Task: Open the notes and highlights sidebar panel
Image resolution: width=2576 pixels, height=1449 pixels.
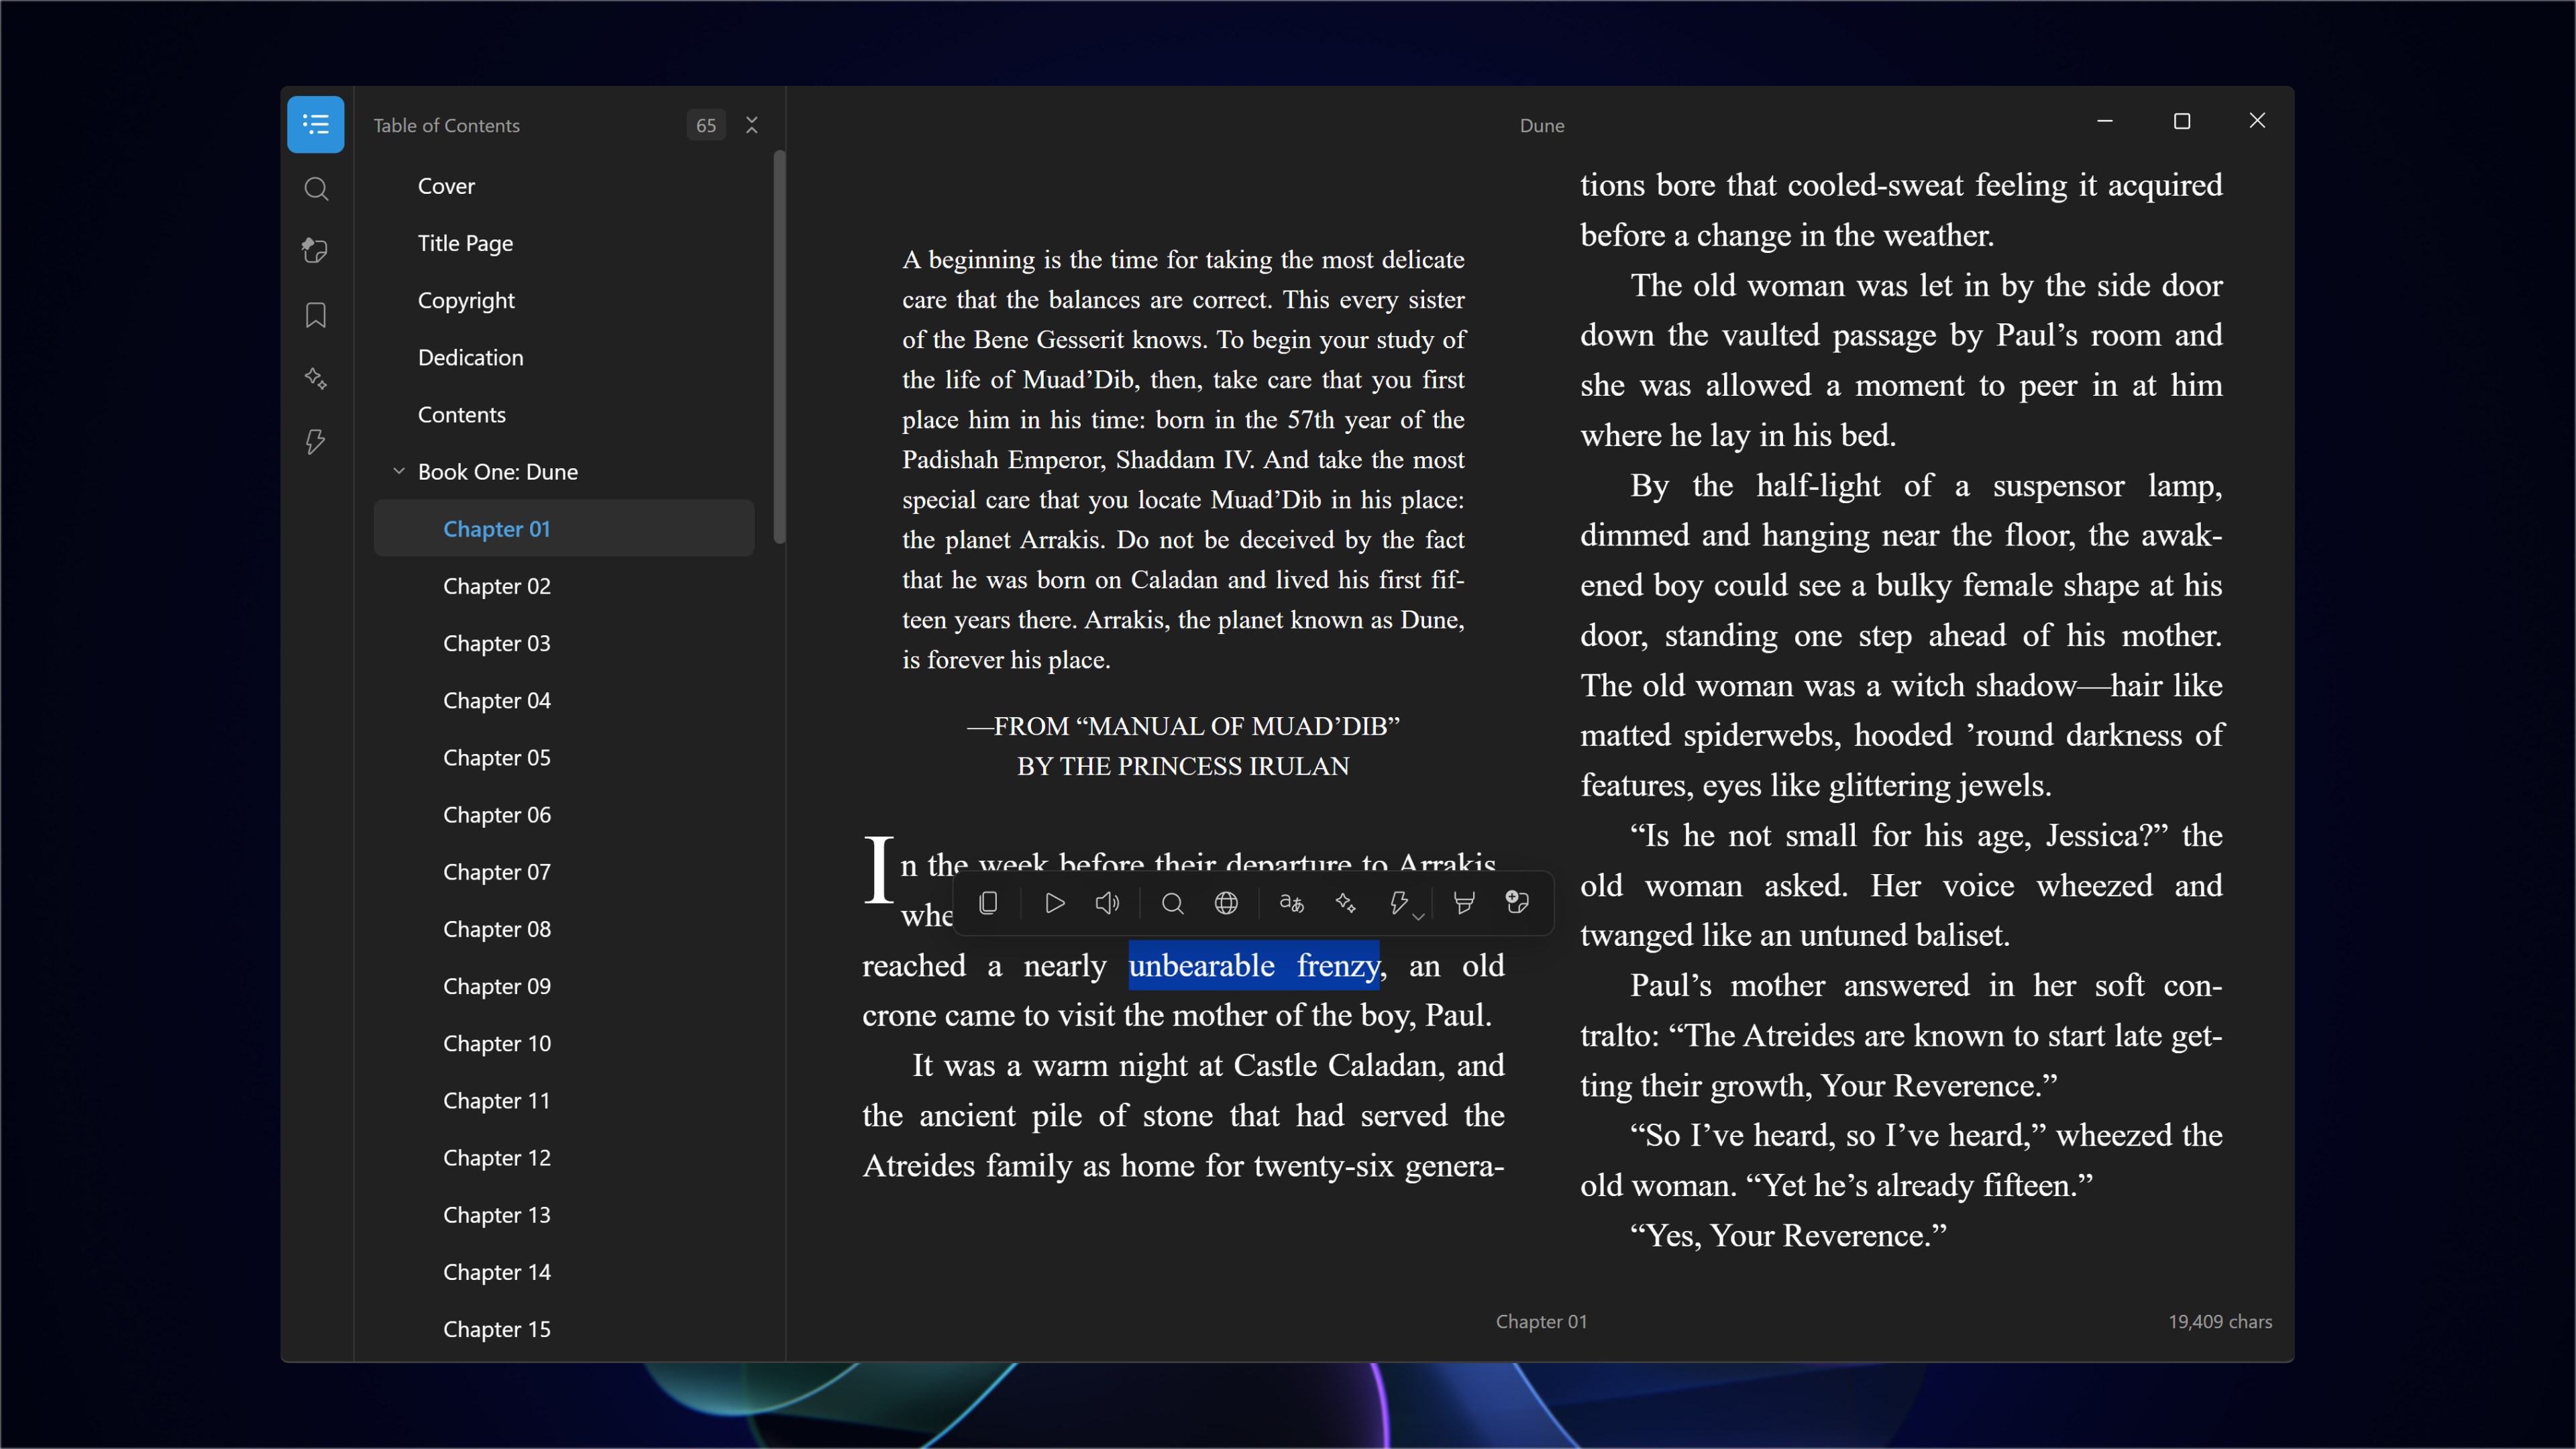Action: tap(316, 251)
